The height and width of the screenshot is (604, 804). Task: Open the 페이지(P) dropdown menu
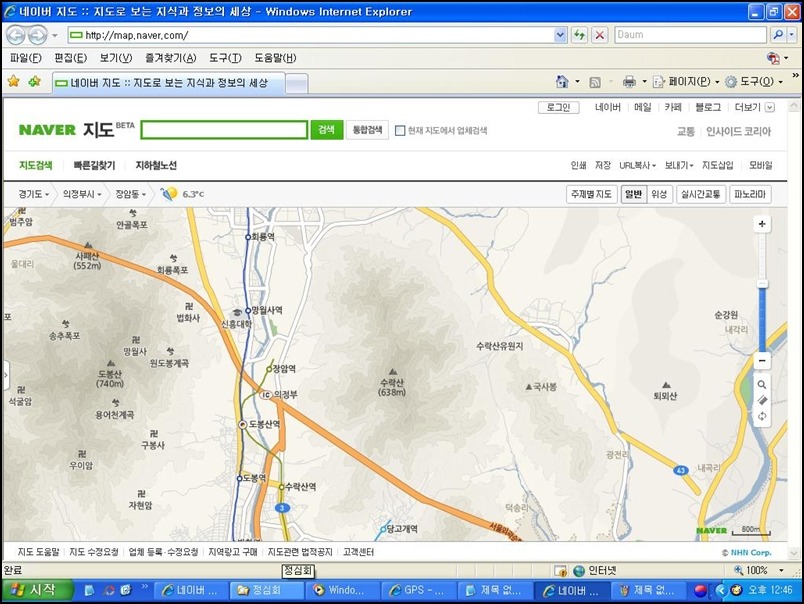coord(686,82)
